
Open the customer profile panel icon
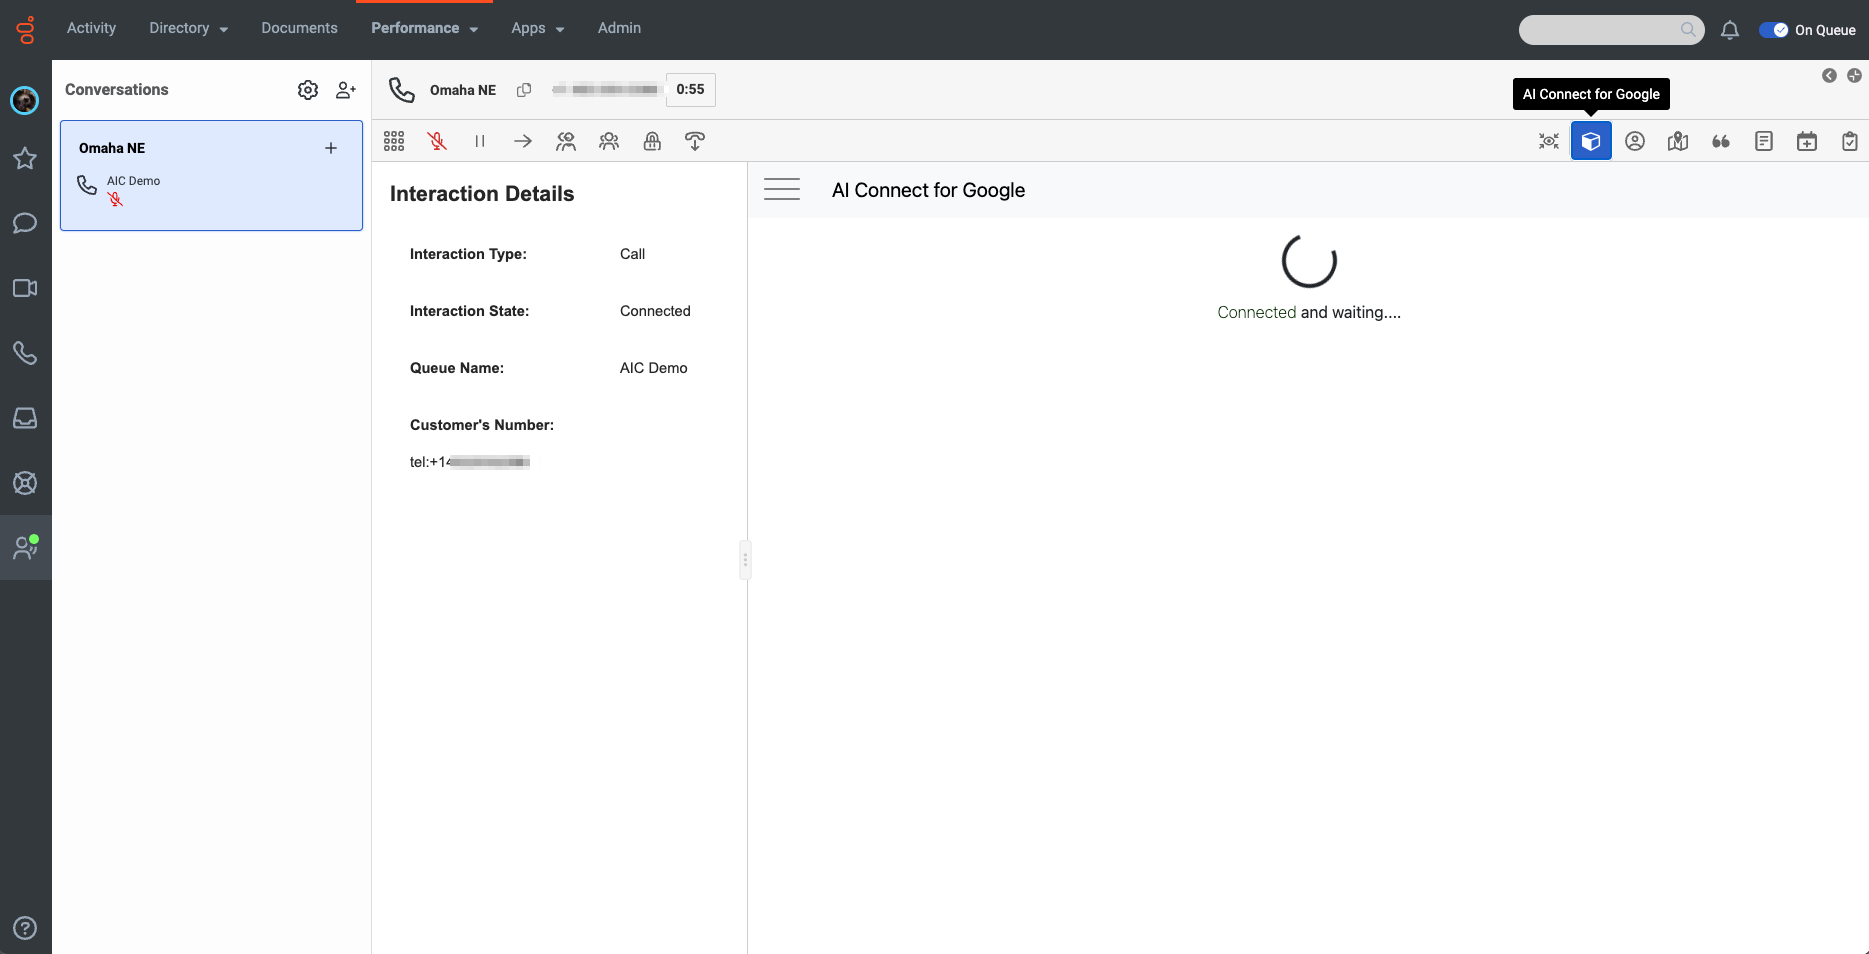pyautogui.click(x=1635, y=141)
